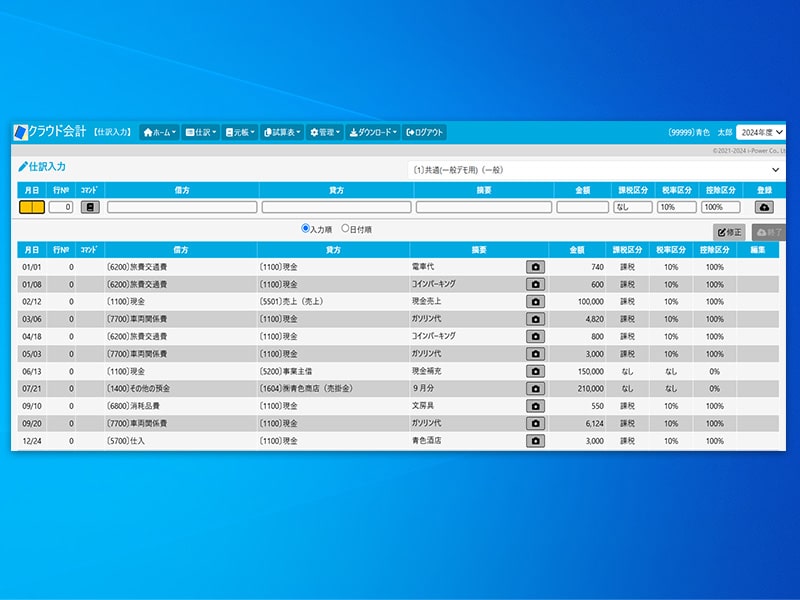Open the ダウンロード menu
The width and height of the screenshot is (800, 600).
pos(373,132)
